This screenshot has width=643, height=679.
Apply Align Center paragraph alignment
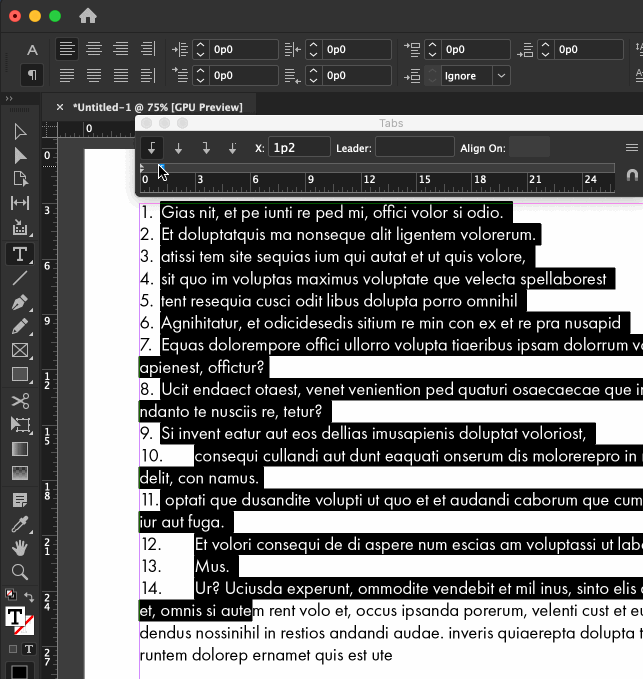(x=94, y=49)
